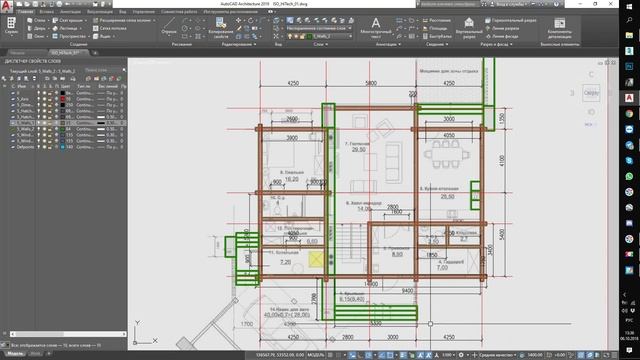Switch to the Вид ribbon tab
Viewport: 640px width, 360px height.
click(122, 12)
